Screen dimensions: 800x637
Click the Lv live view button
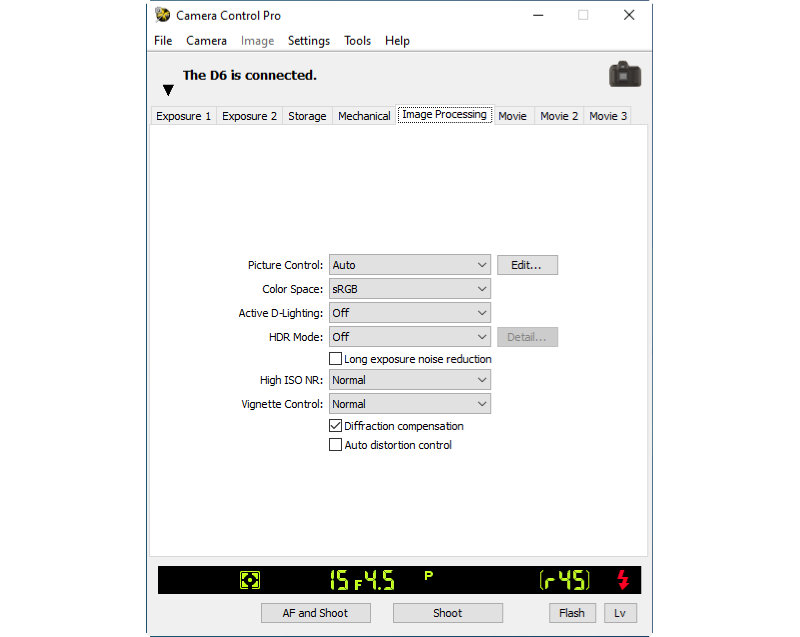coord(620,613)
